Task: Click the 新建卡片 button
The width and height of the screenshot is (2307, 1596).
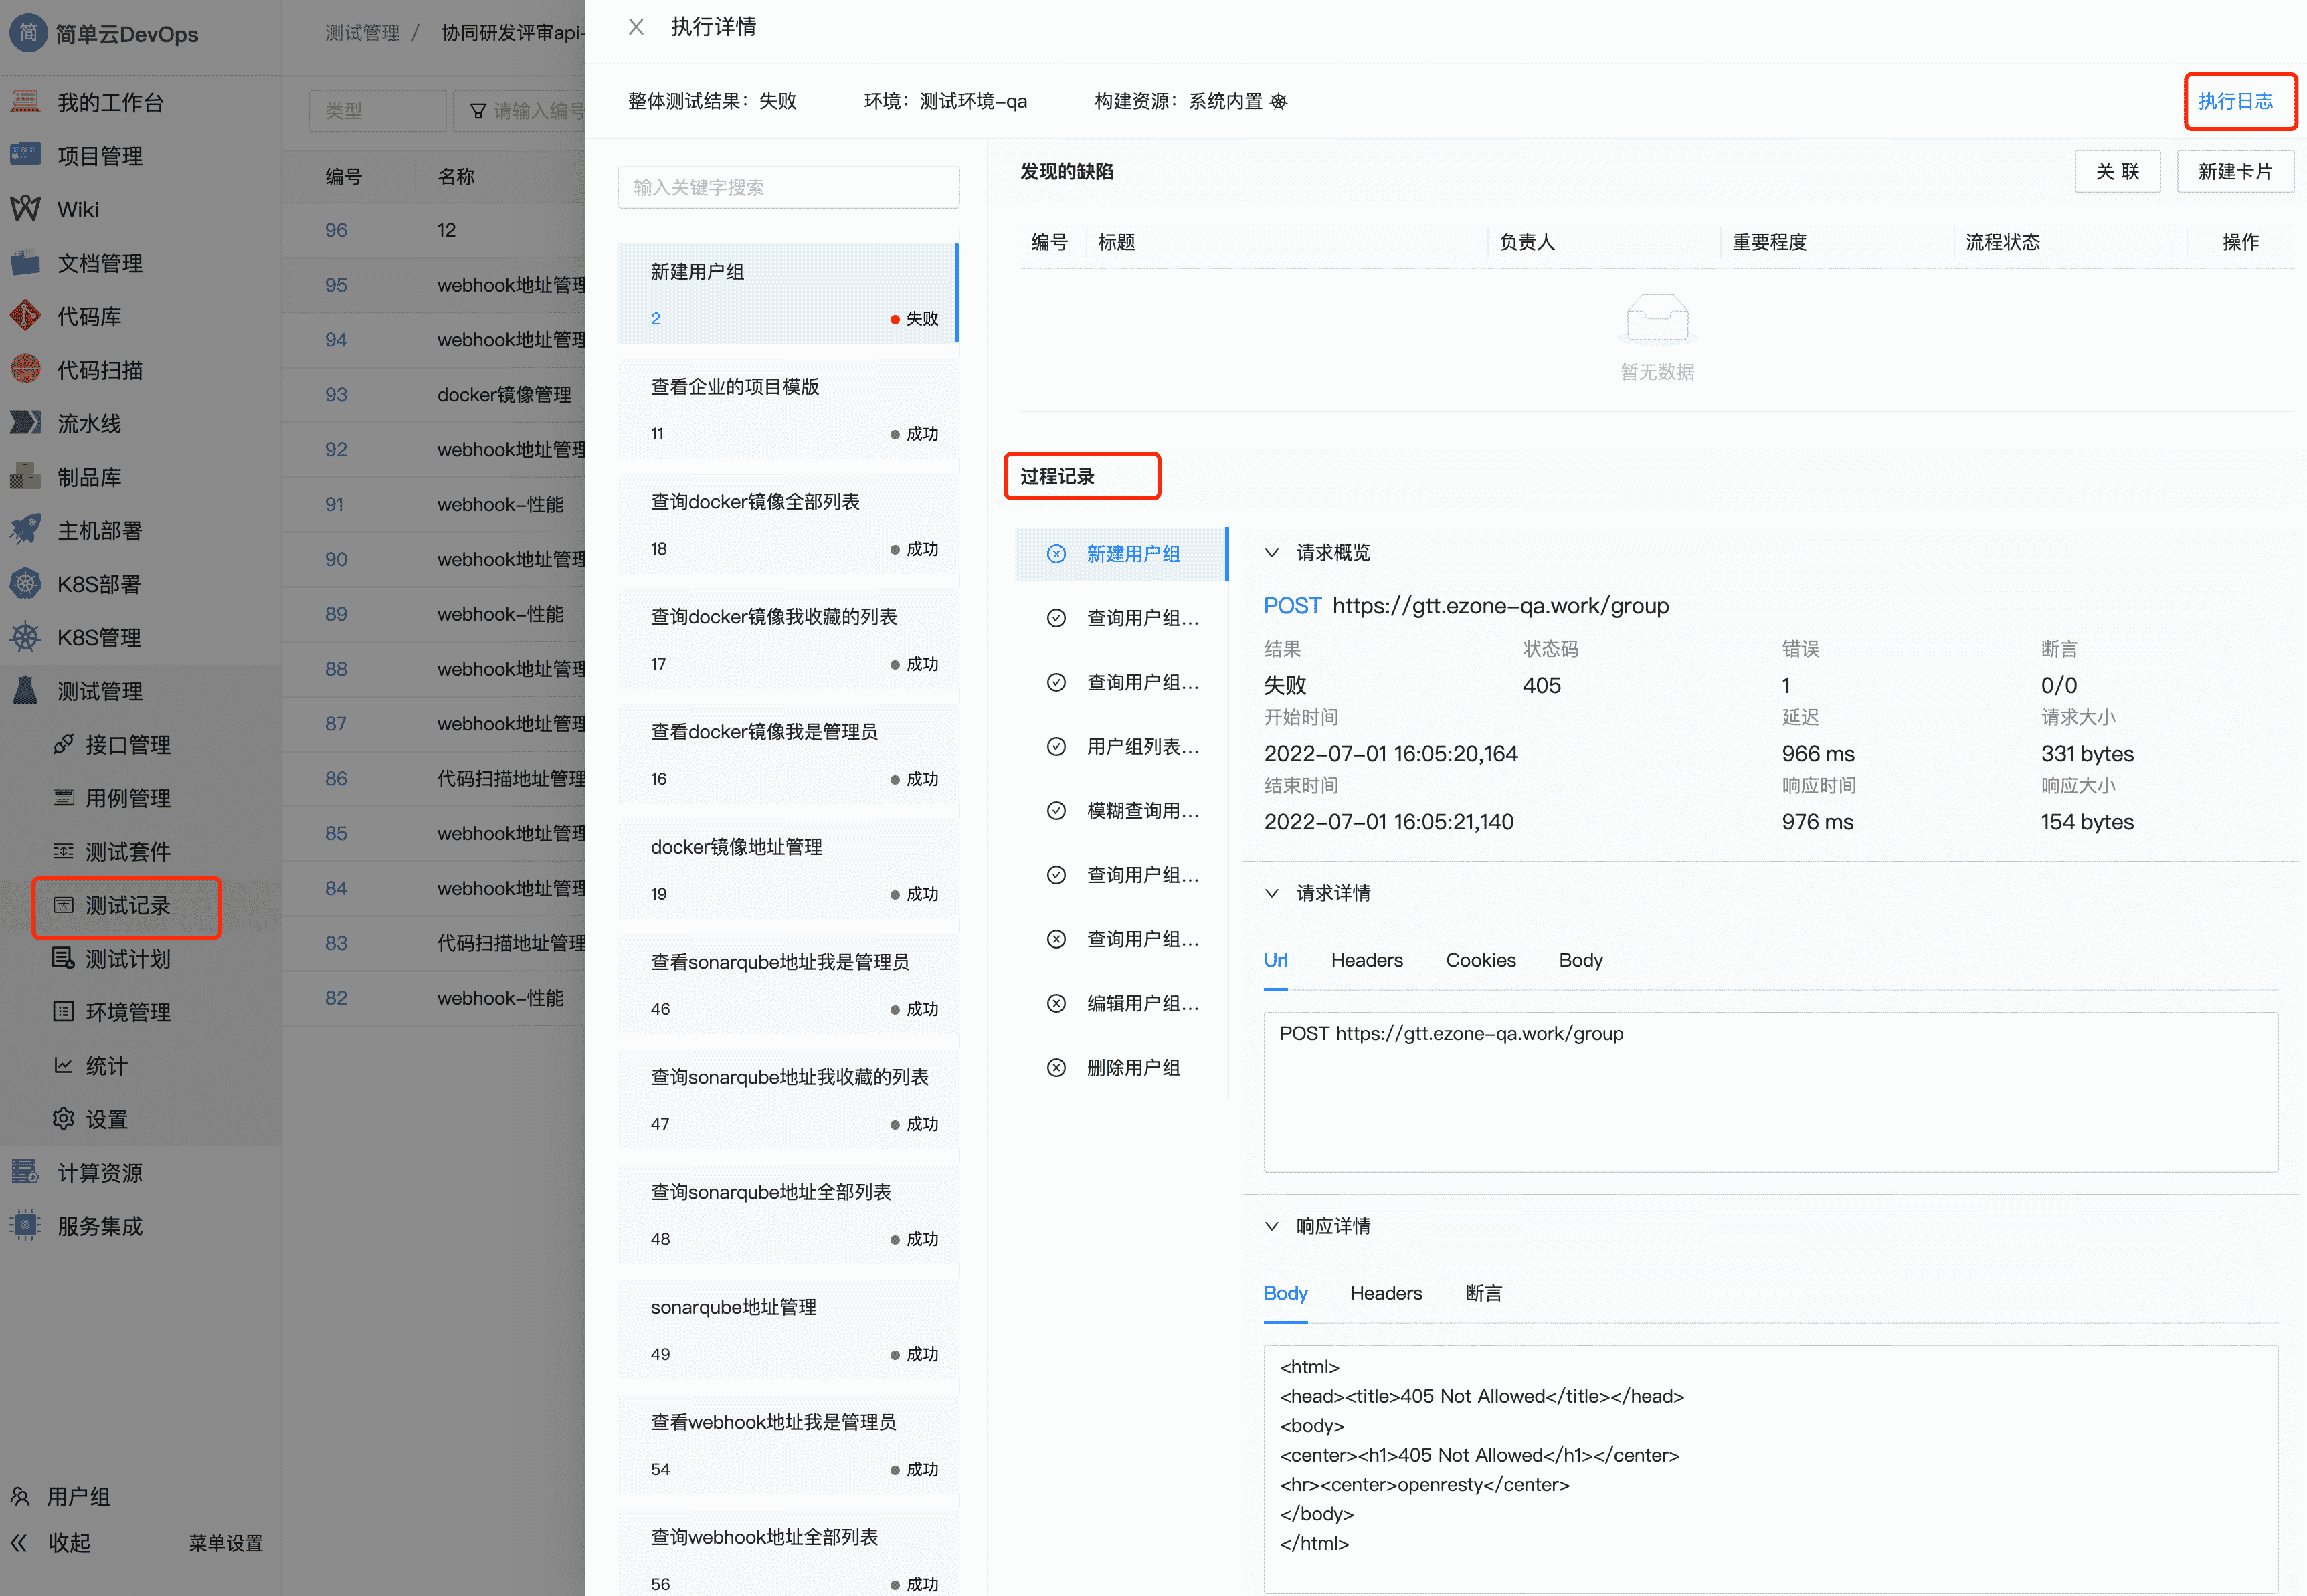Action: click(2235, 171)
